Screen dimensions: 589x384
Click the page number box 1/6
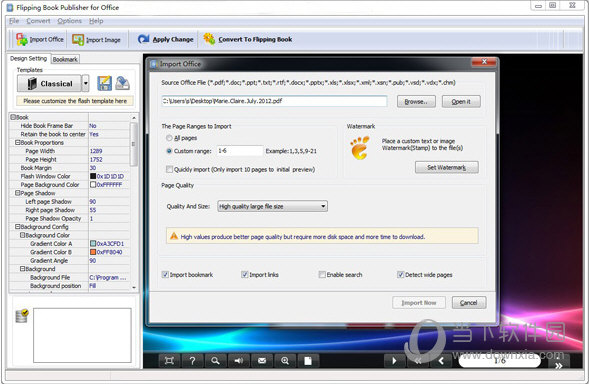pos(500,361)
